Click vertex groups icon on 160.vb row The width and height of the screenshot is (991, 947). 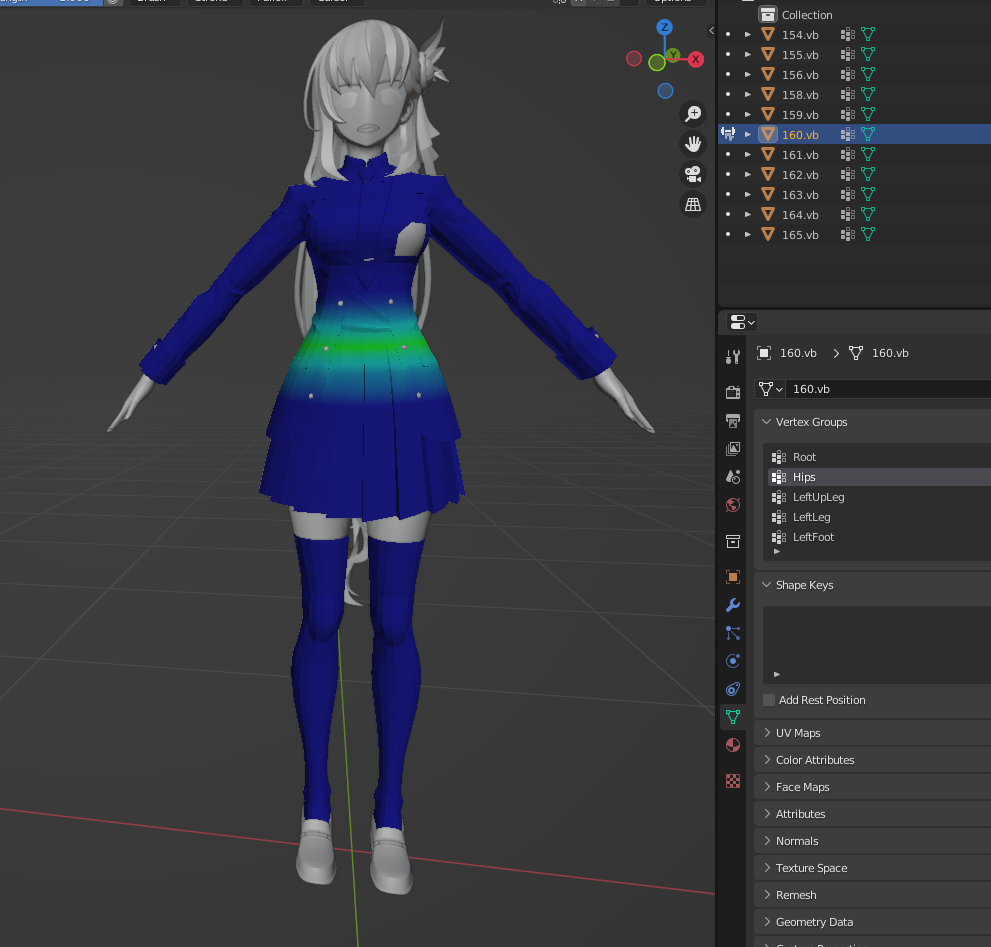tap(848, 135)
